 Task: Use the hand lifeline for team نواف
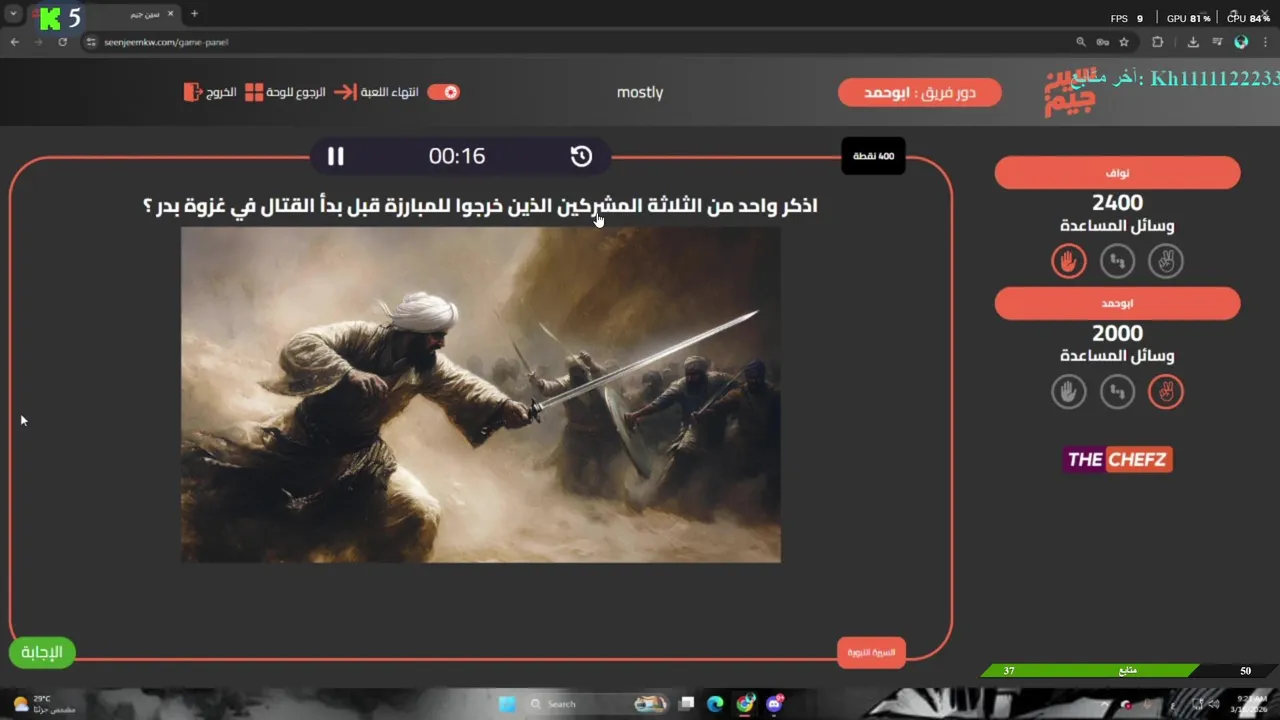point(1069,261)
